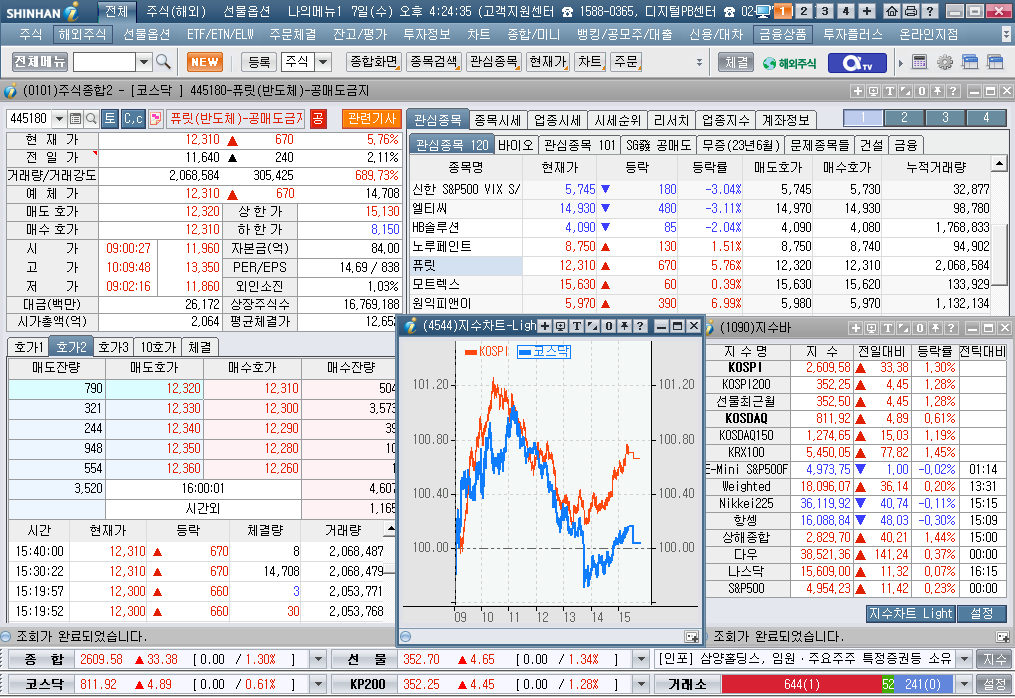The width and height of the screenshot is (1015, 698).
Task: Click scroll up arrow in trade history list
Action: [390, 530]
